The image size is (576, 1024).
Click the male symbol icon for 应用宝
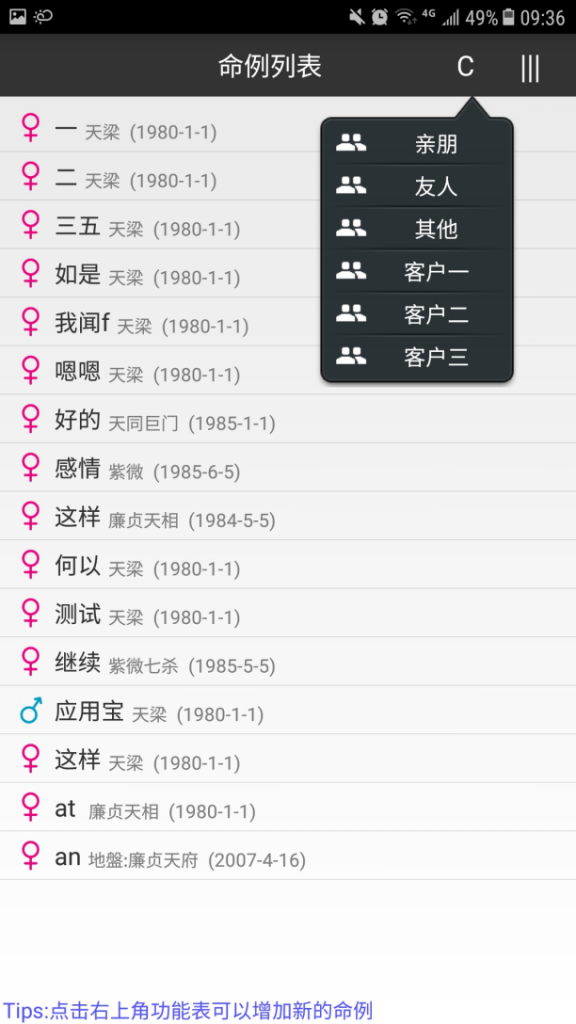[x=31, y=711]
